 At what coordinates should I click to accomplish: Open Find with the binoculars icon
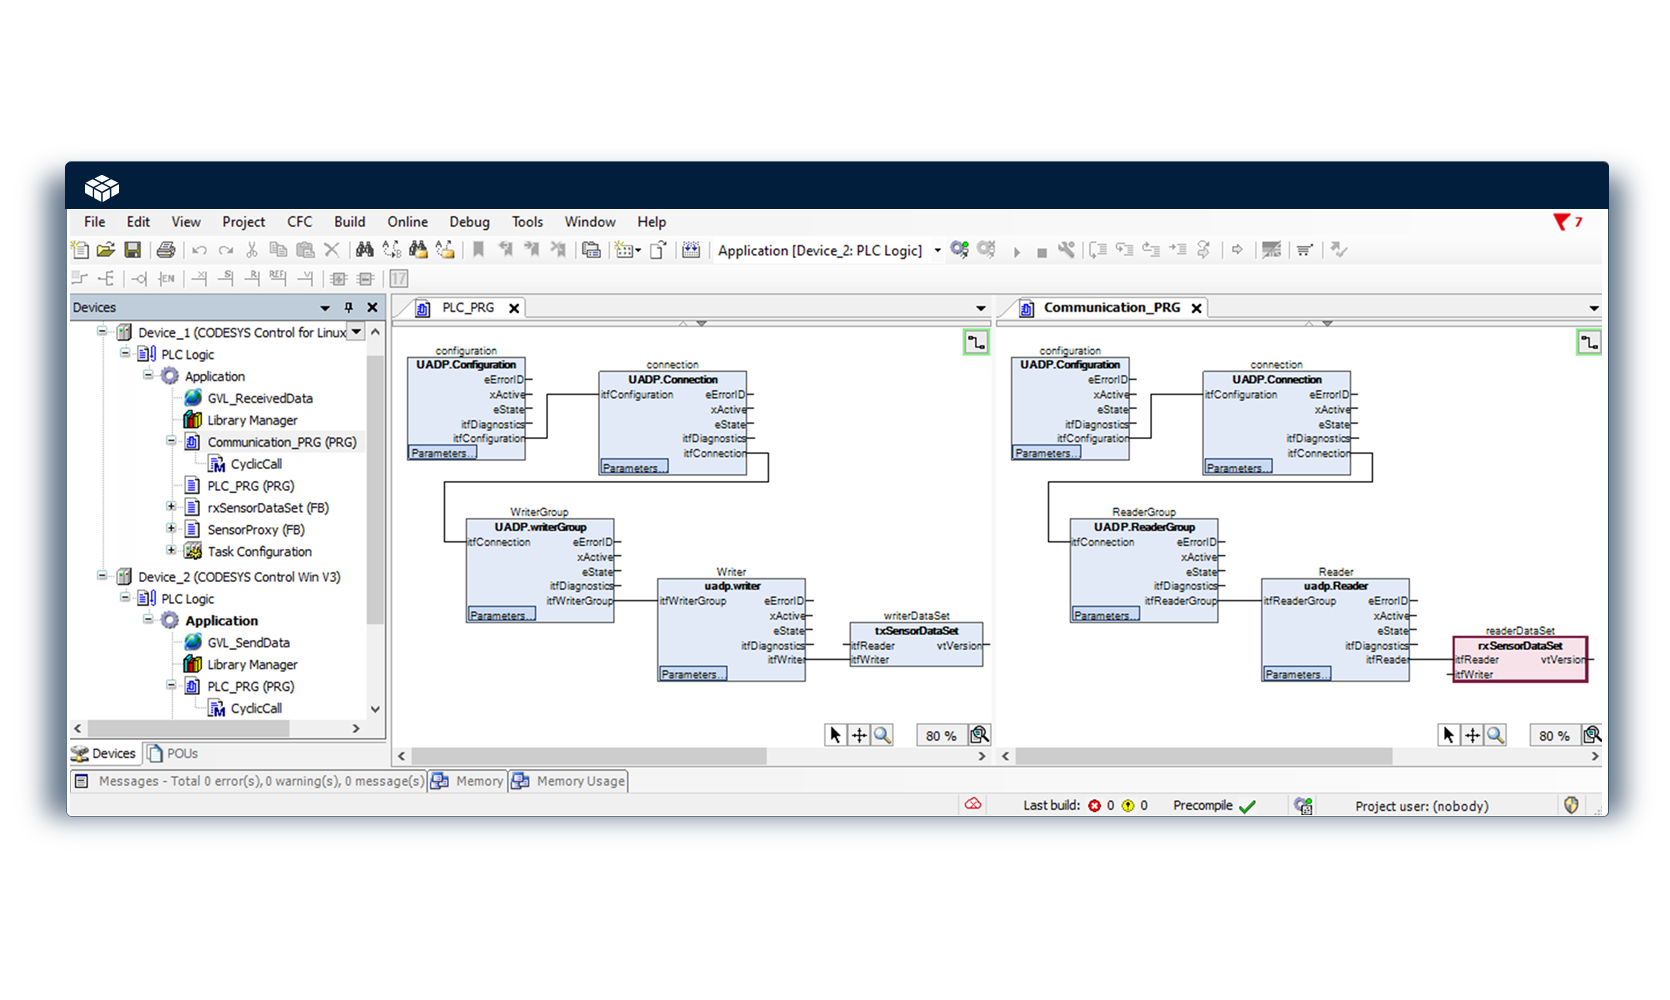(x=364, y=250)
